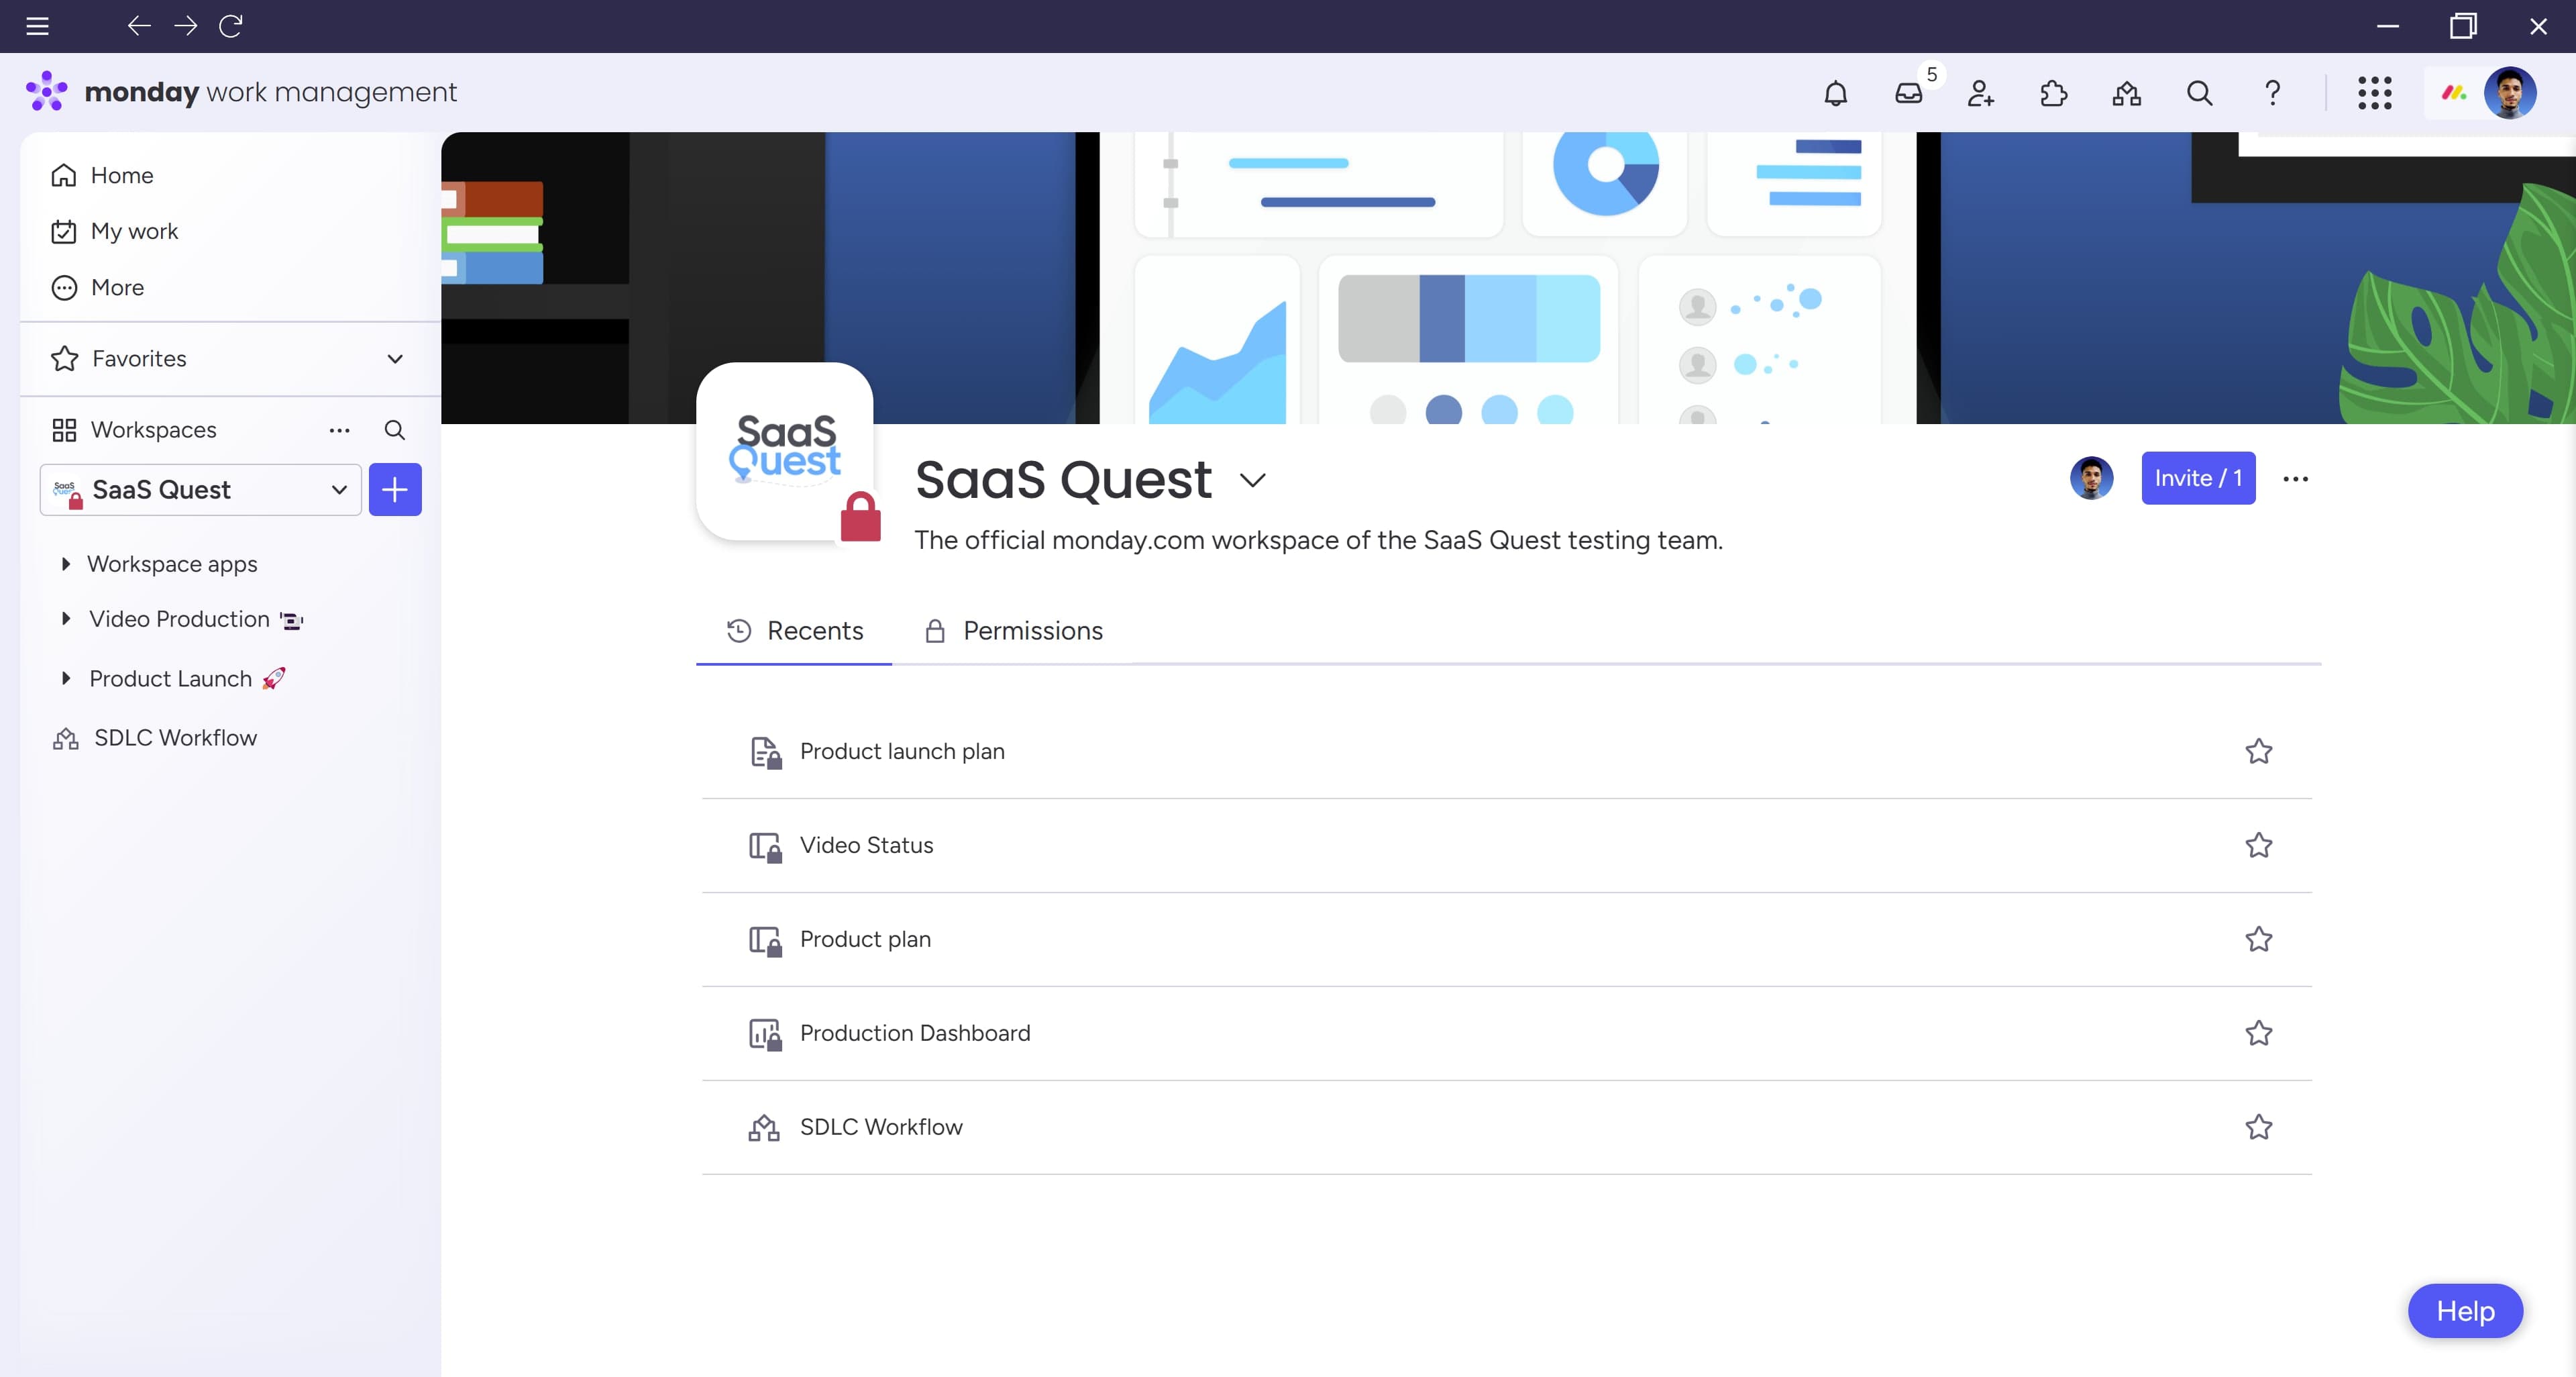2576x1377 pixels.
Task: Go forward with the forward arrow
Action: [x=185, y=26]
